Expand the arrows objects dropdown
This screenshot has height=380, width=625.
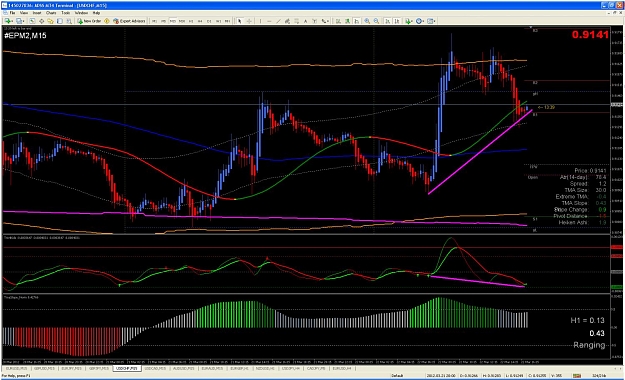328,21
